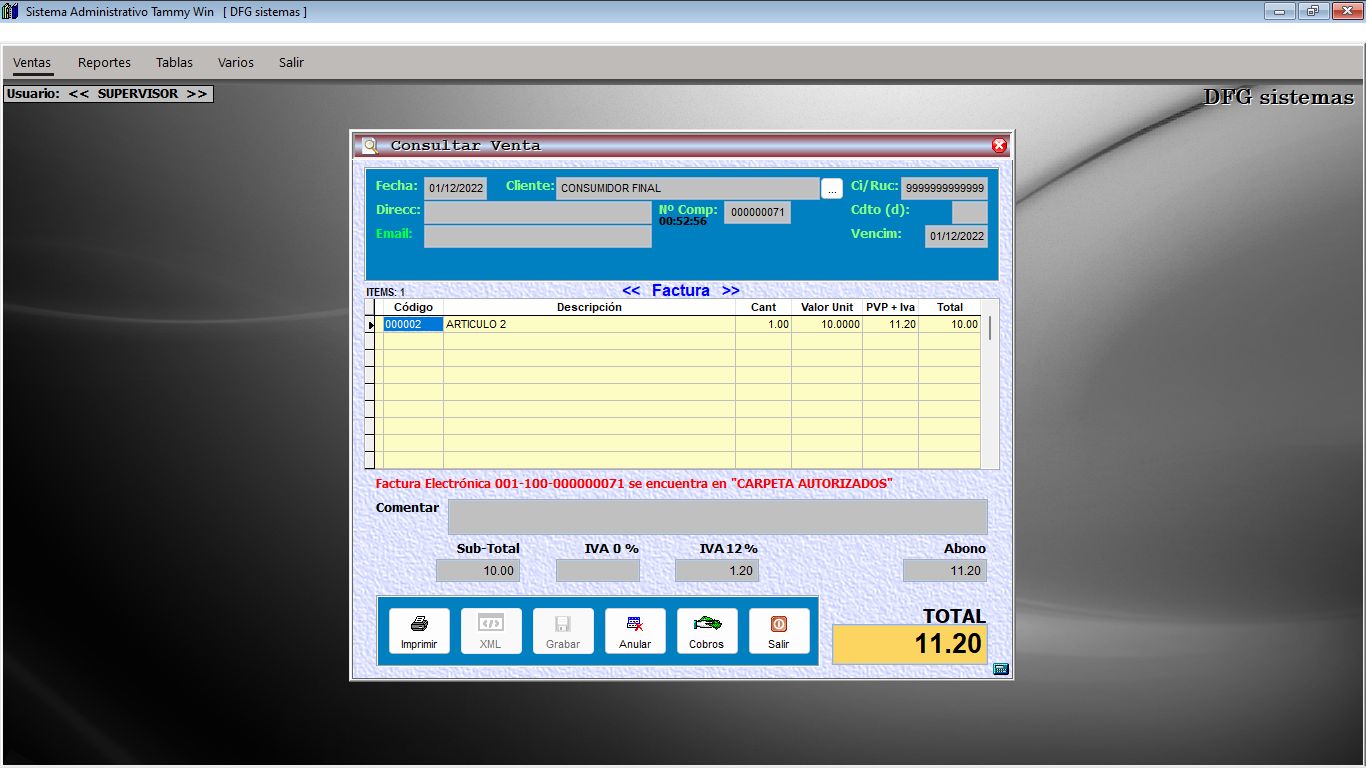Click the Nº Comp number field
The width and height of the screenshot is (1366, 768).
(757, 212)
